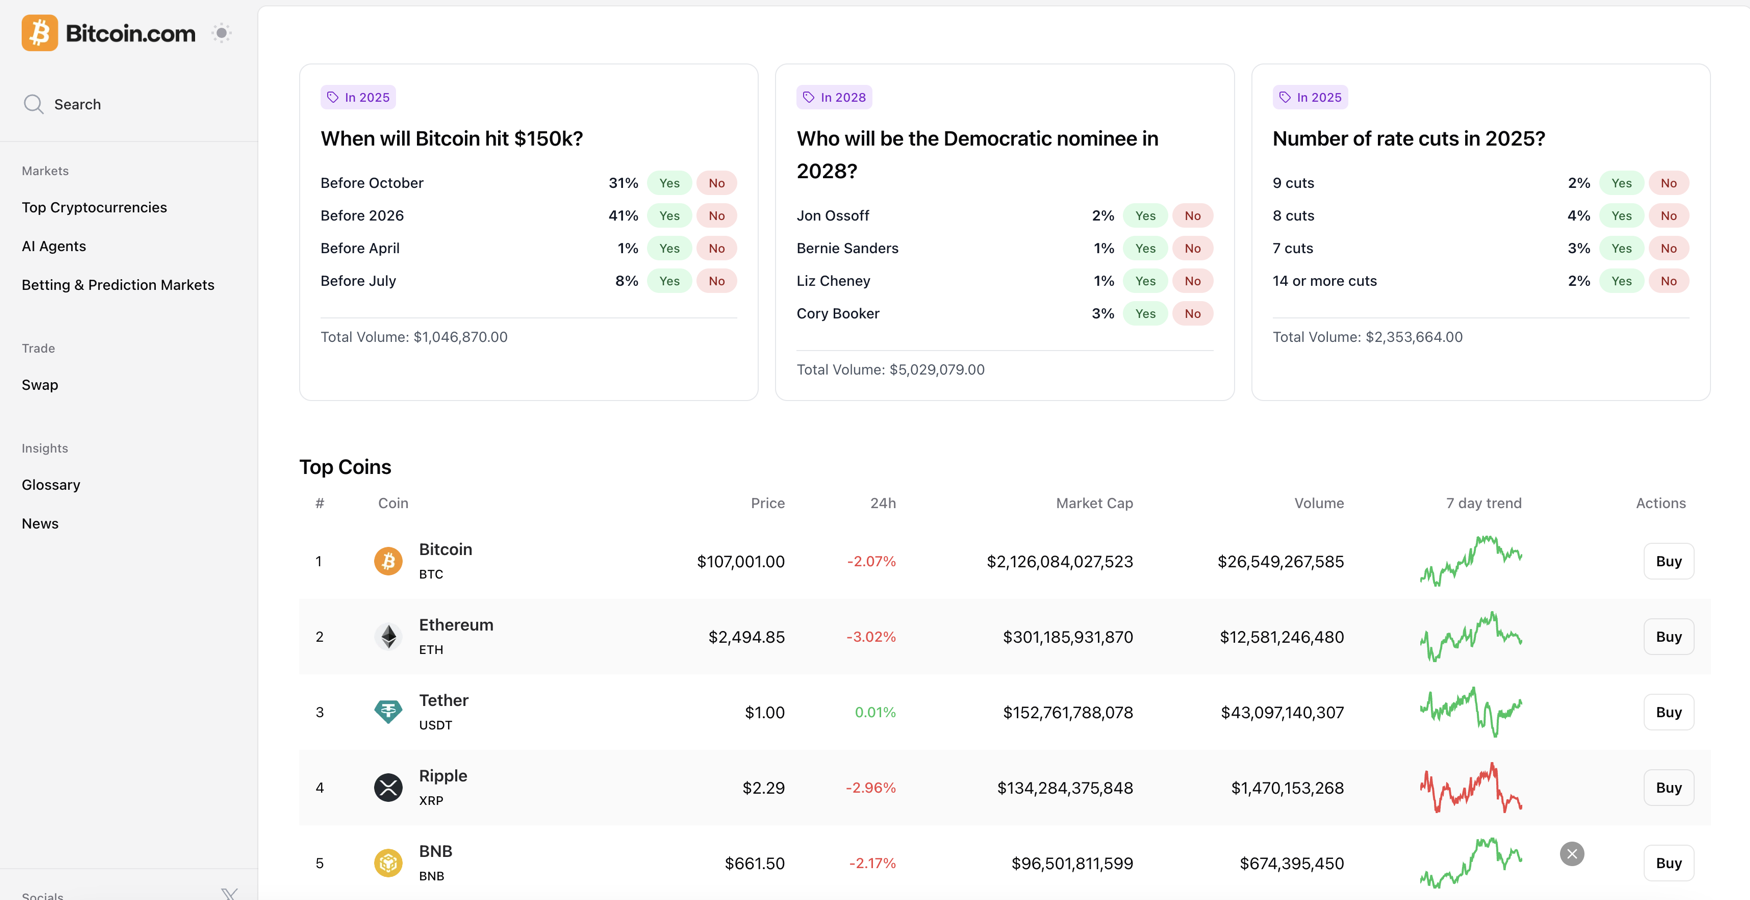Screen dimensions: 1750x900
Task: Toggle the light/dark theme sun icon
Action: [x=221, y=33]
